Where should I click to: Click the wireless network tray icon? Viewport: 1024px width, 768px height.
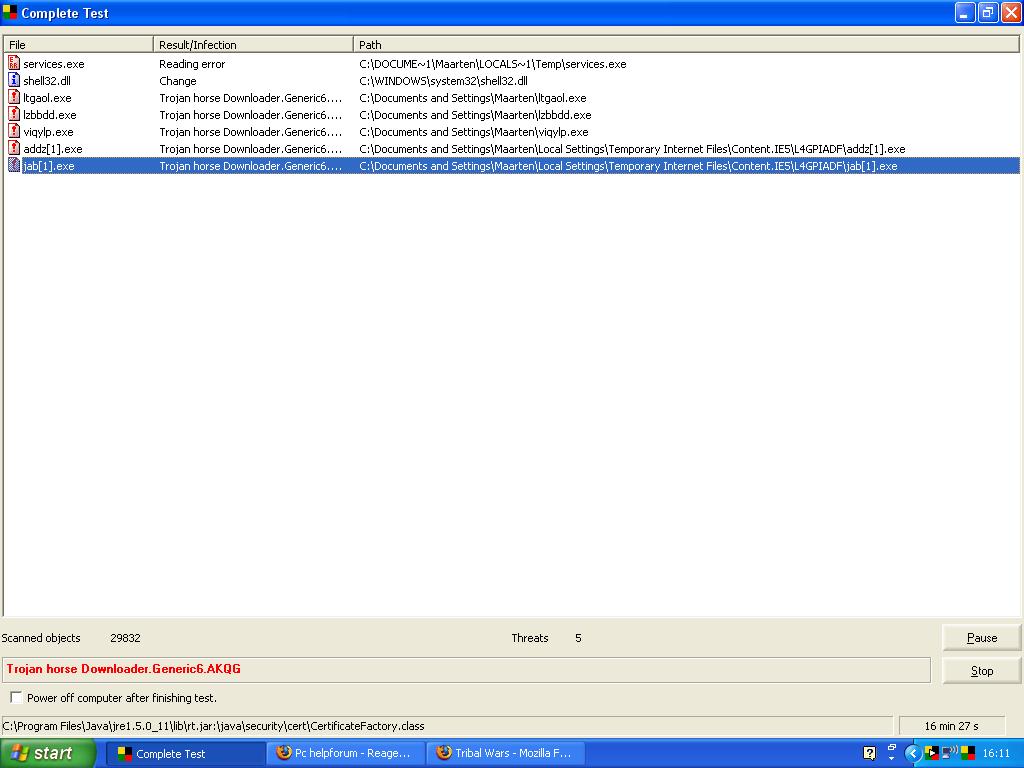[950, 753]
